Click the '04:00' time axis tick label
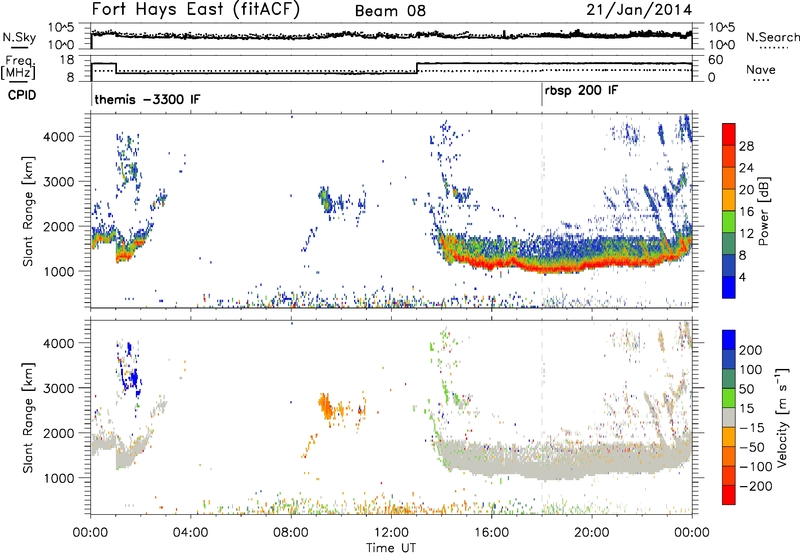 (x=190, y=533)
